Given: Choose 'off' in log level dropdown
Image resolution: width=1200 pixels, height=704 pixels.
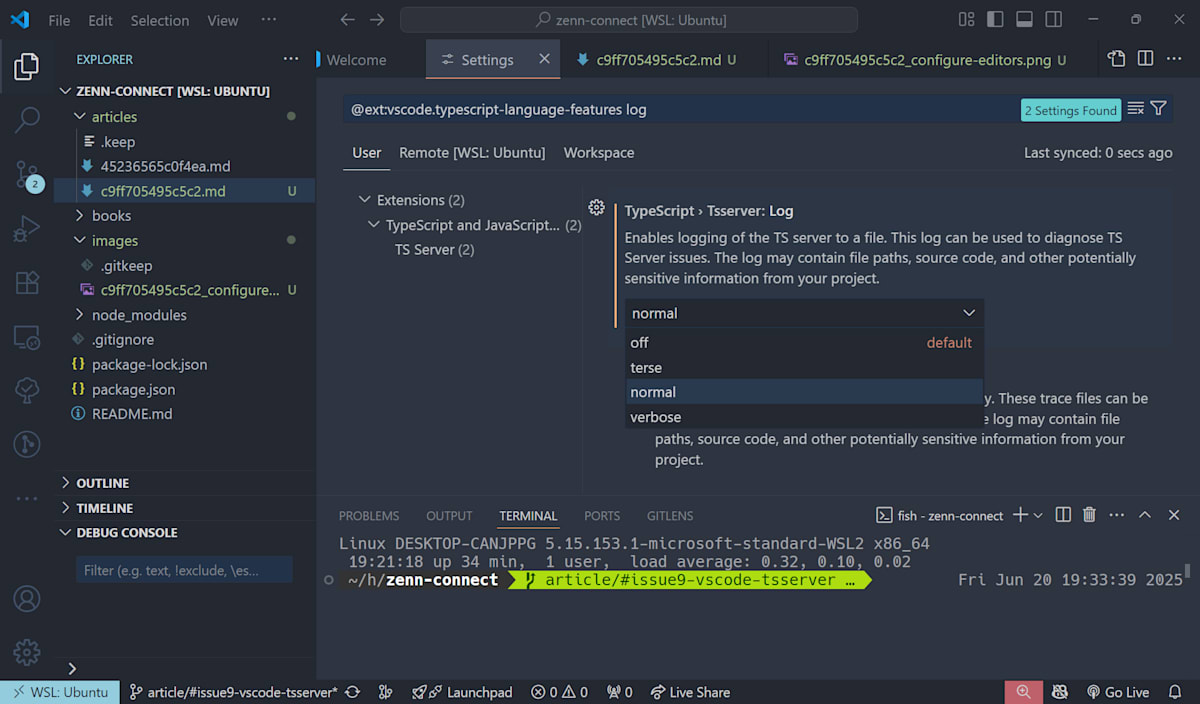Looking at the screenshot, I should [804, 342].
